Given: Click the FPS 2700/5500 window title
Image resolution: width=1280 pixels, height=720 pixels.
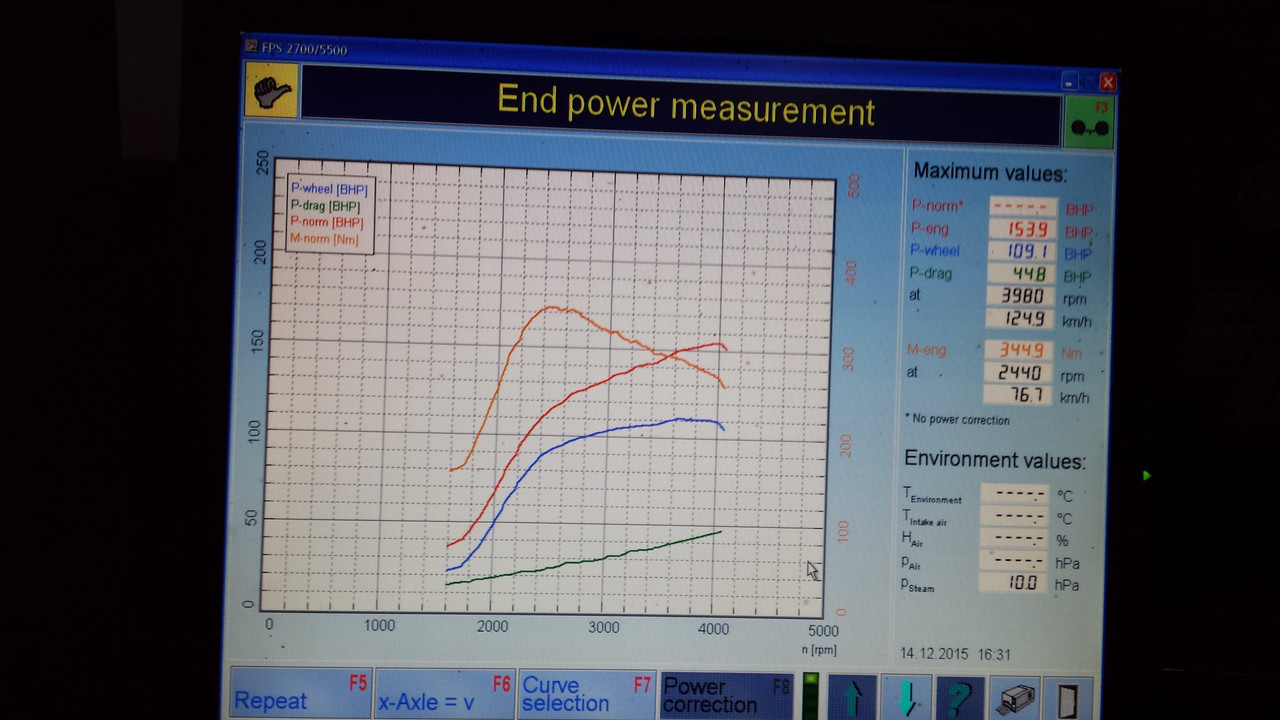Looking at the screenshot, I should point(304,49).
